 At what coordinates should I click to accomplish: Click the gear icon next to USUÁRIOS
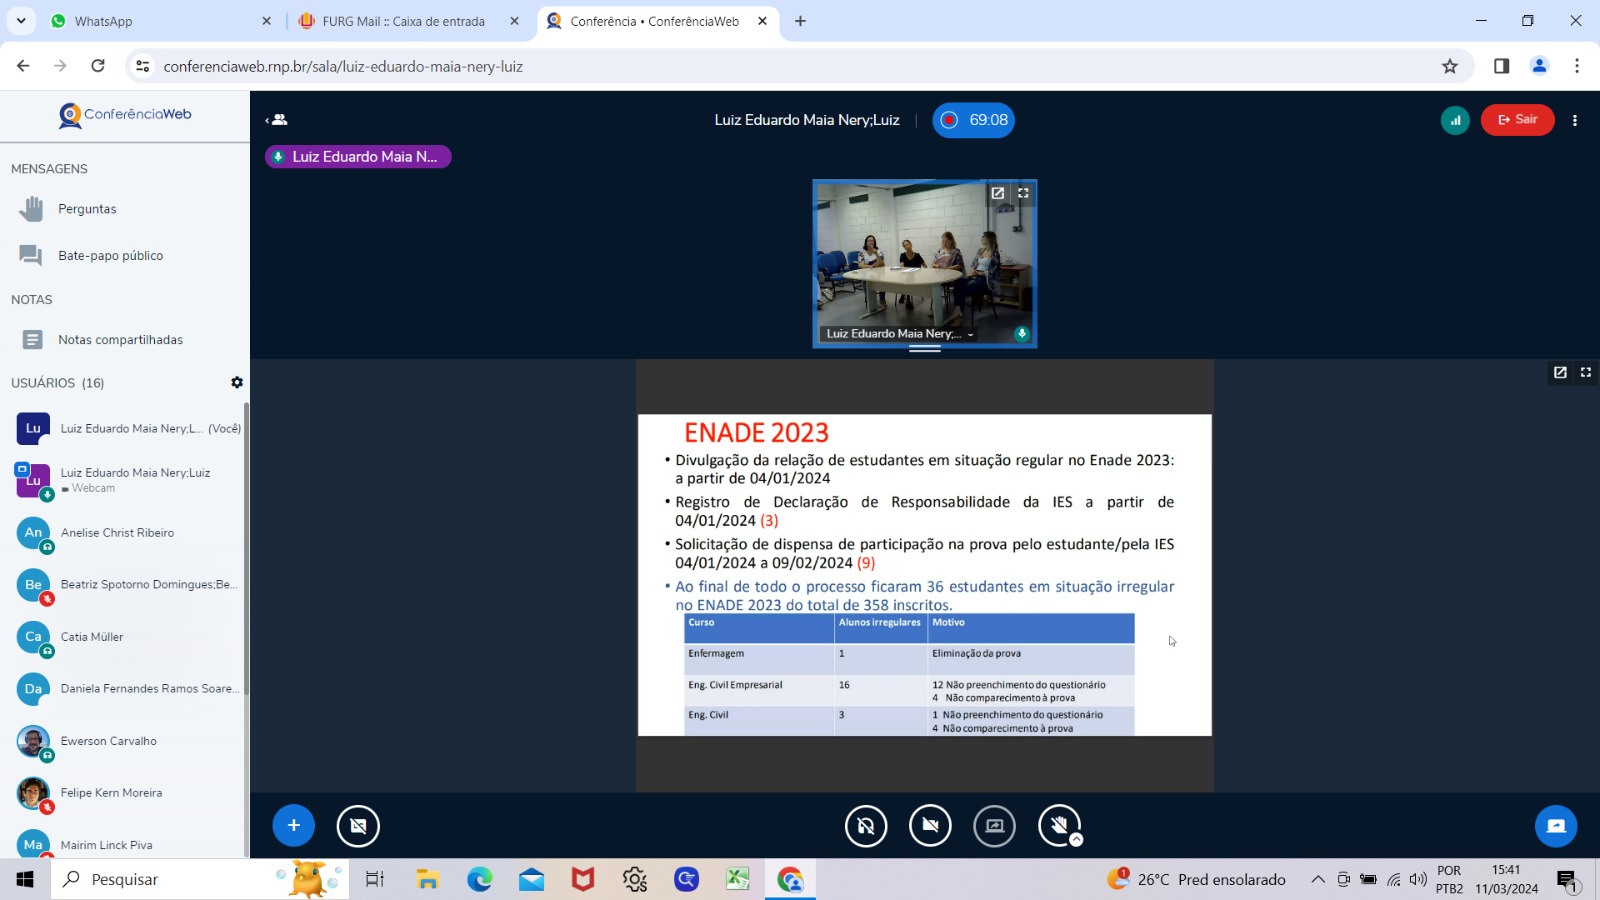pyautogui.click(x=237, y=382)
